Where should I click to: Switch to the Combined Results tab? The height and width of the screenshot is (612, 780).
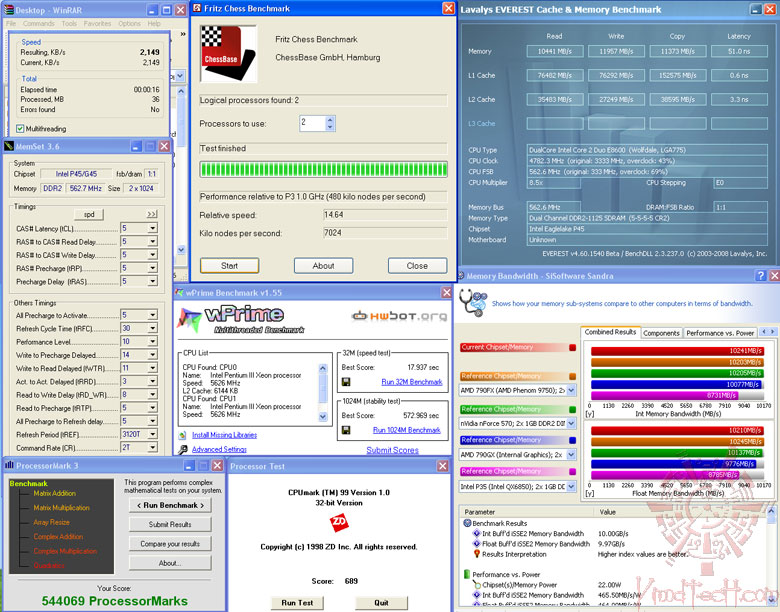pos(610,332)
